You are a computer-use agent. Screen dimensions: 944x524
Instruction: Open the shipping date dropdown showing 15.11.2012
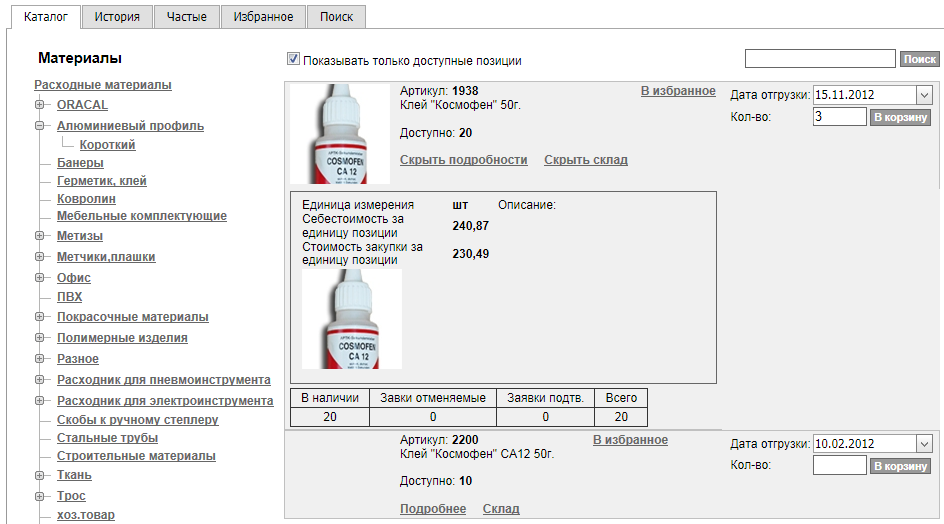[922, 95]
